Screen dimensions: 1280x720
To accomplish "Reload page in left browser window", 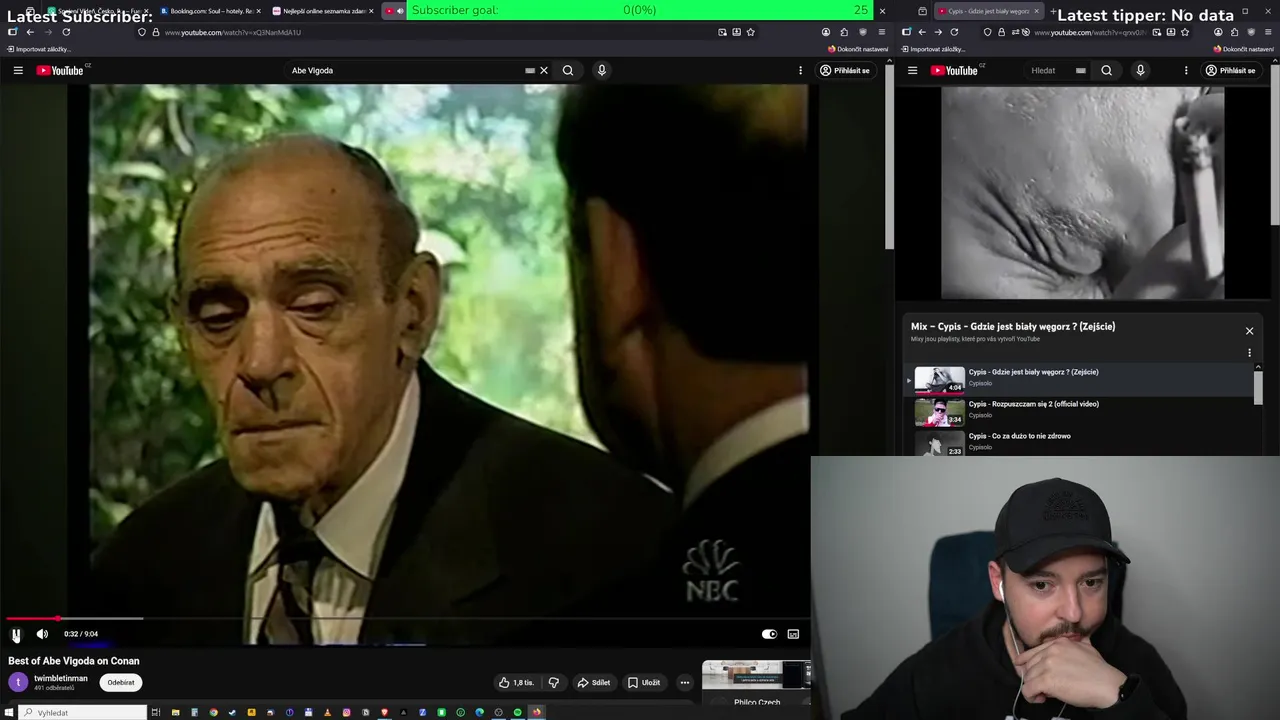I will [66, 32].
